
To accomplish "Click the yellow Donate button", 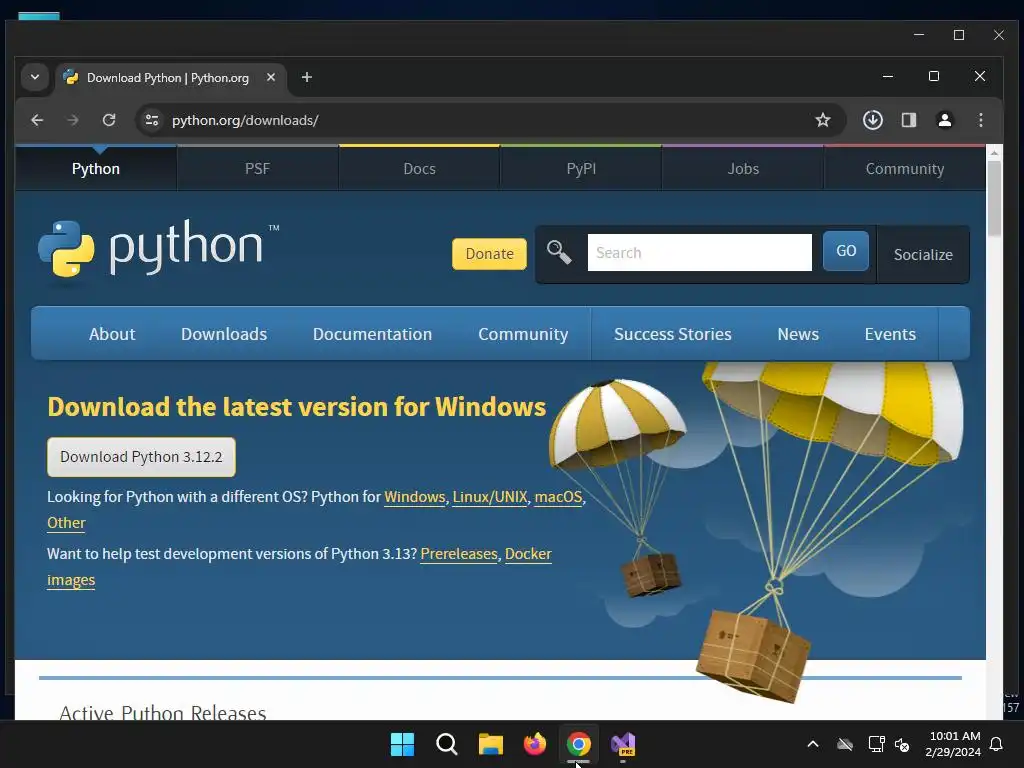I will [x=489, y=253].
